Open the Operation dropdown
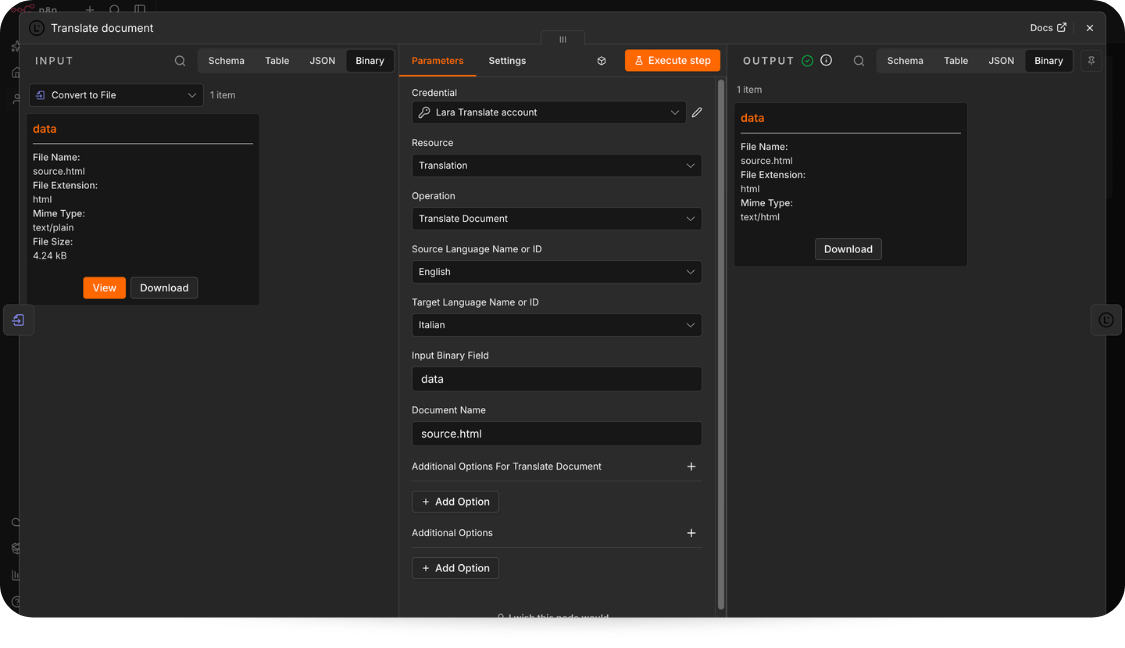1125x648 pixels. 557,219
